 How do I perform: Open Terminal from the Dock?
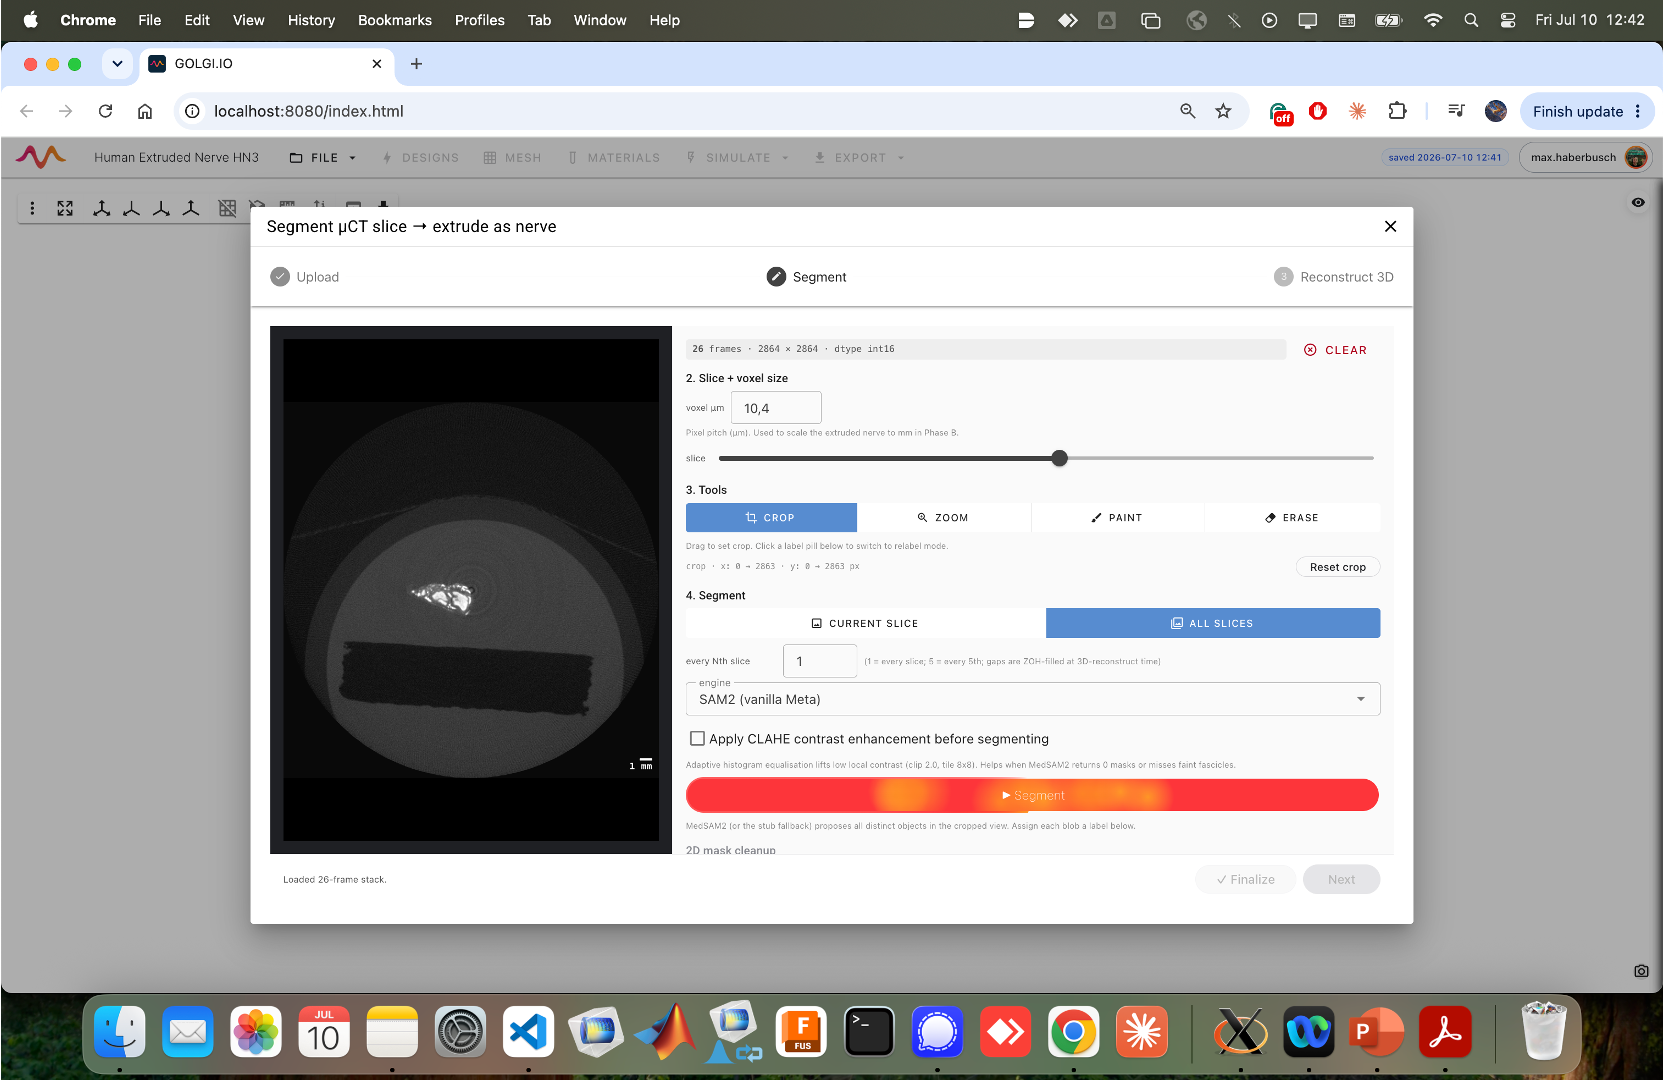point(869,1032)
